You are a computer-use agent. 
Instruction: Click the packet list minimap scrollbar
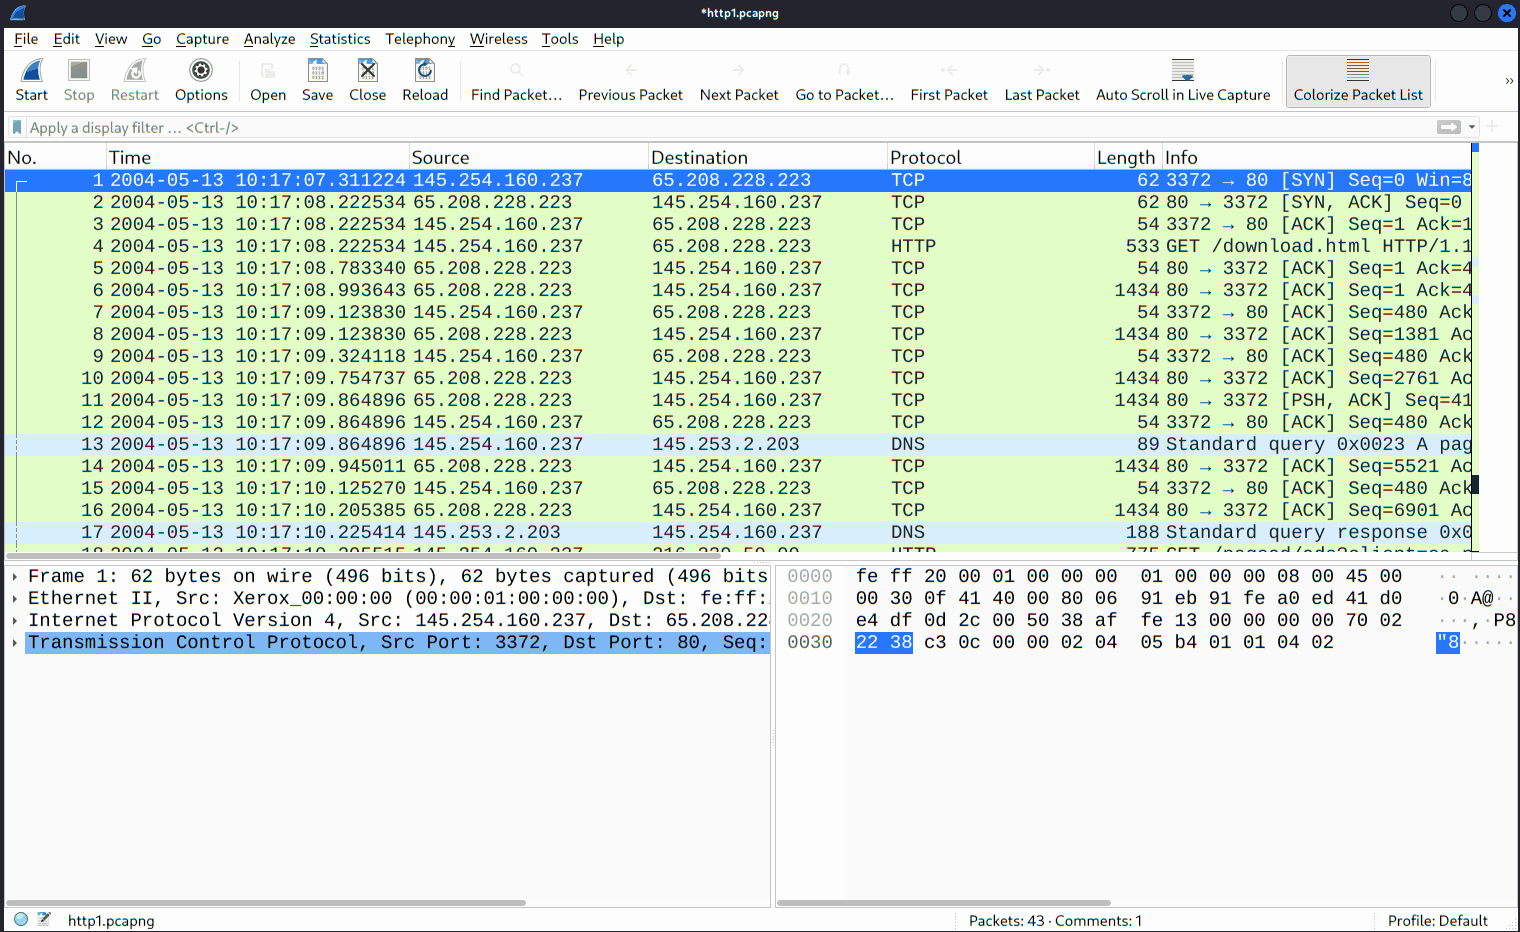(x=1475, y=348)
